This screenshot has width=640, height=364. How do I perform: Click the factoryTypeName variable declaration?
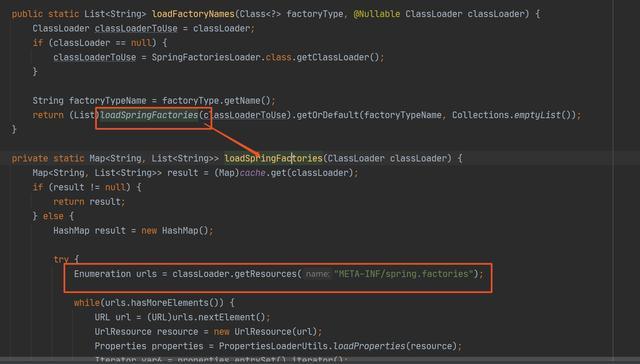[x=107, y=100]
